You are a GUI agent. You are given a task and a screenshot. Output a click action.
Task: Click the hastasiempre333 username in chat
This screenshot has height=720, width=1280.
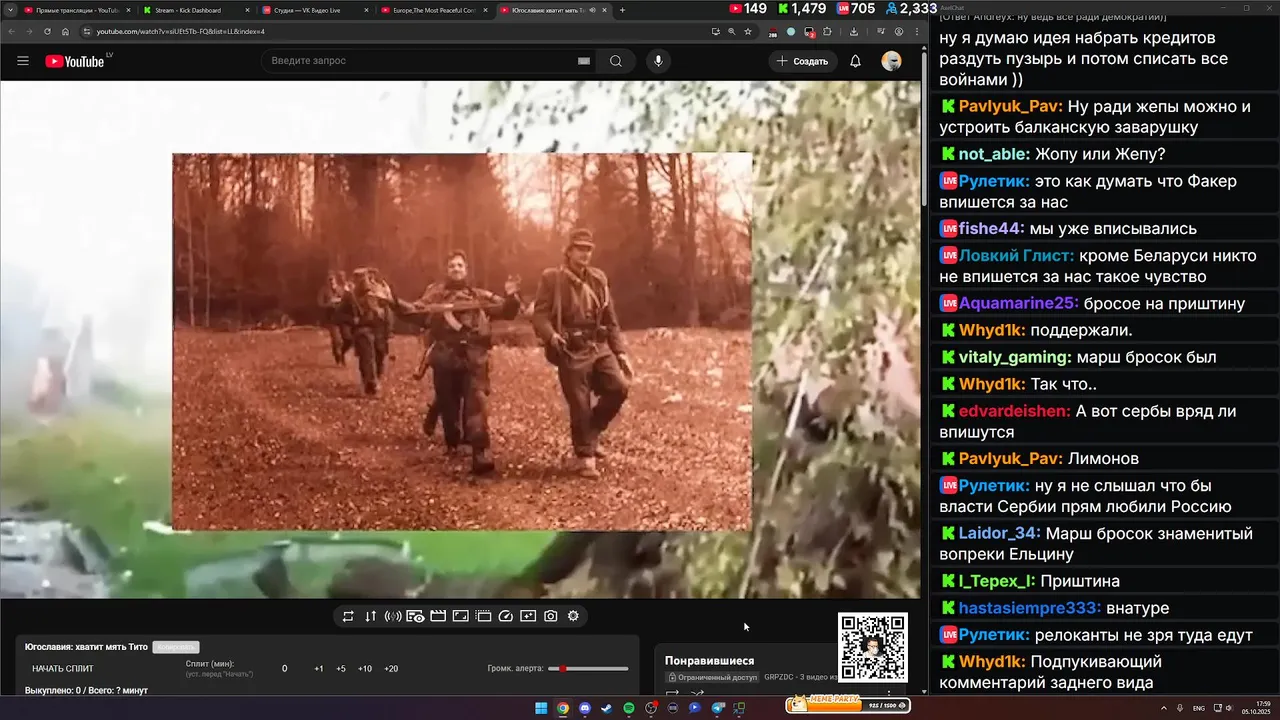[x=1030, y=608]
